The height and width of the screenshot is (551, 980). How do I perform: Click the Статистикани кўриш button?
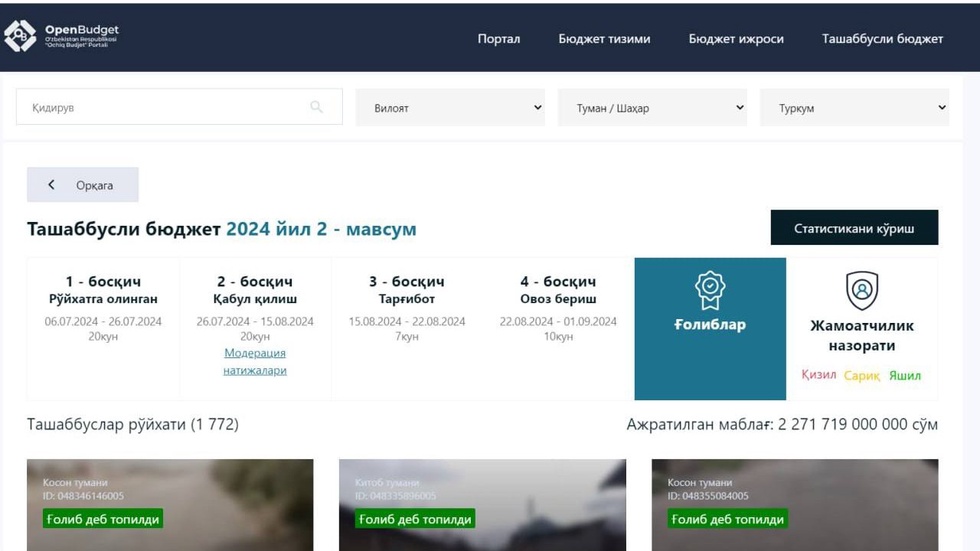pos(854,228)
